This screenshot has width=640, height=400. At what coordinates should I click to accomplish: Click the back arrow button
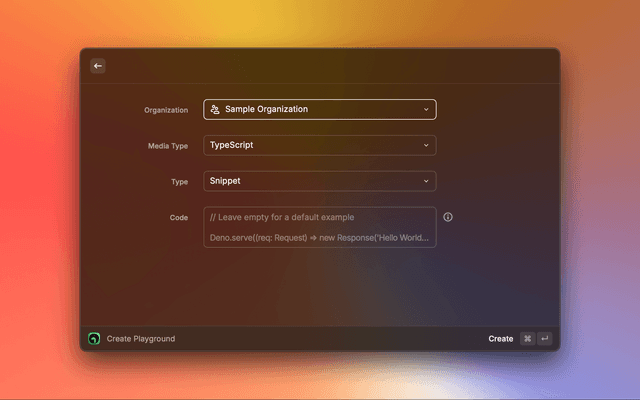click(x=97, y=66)
